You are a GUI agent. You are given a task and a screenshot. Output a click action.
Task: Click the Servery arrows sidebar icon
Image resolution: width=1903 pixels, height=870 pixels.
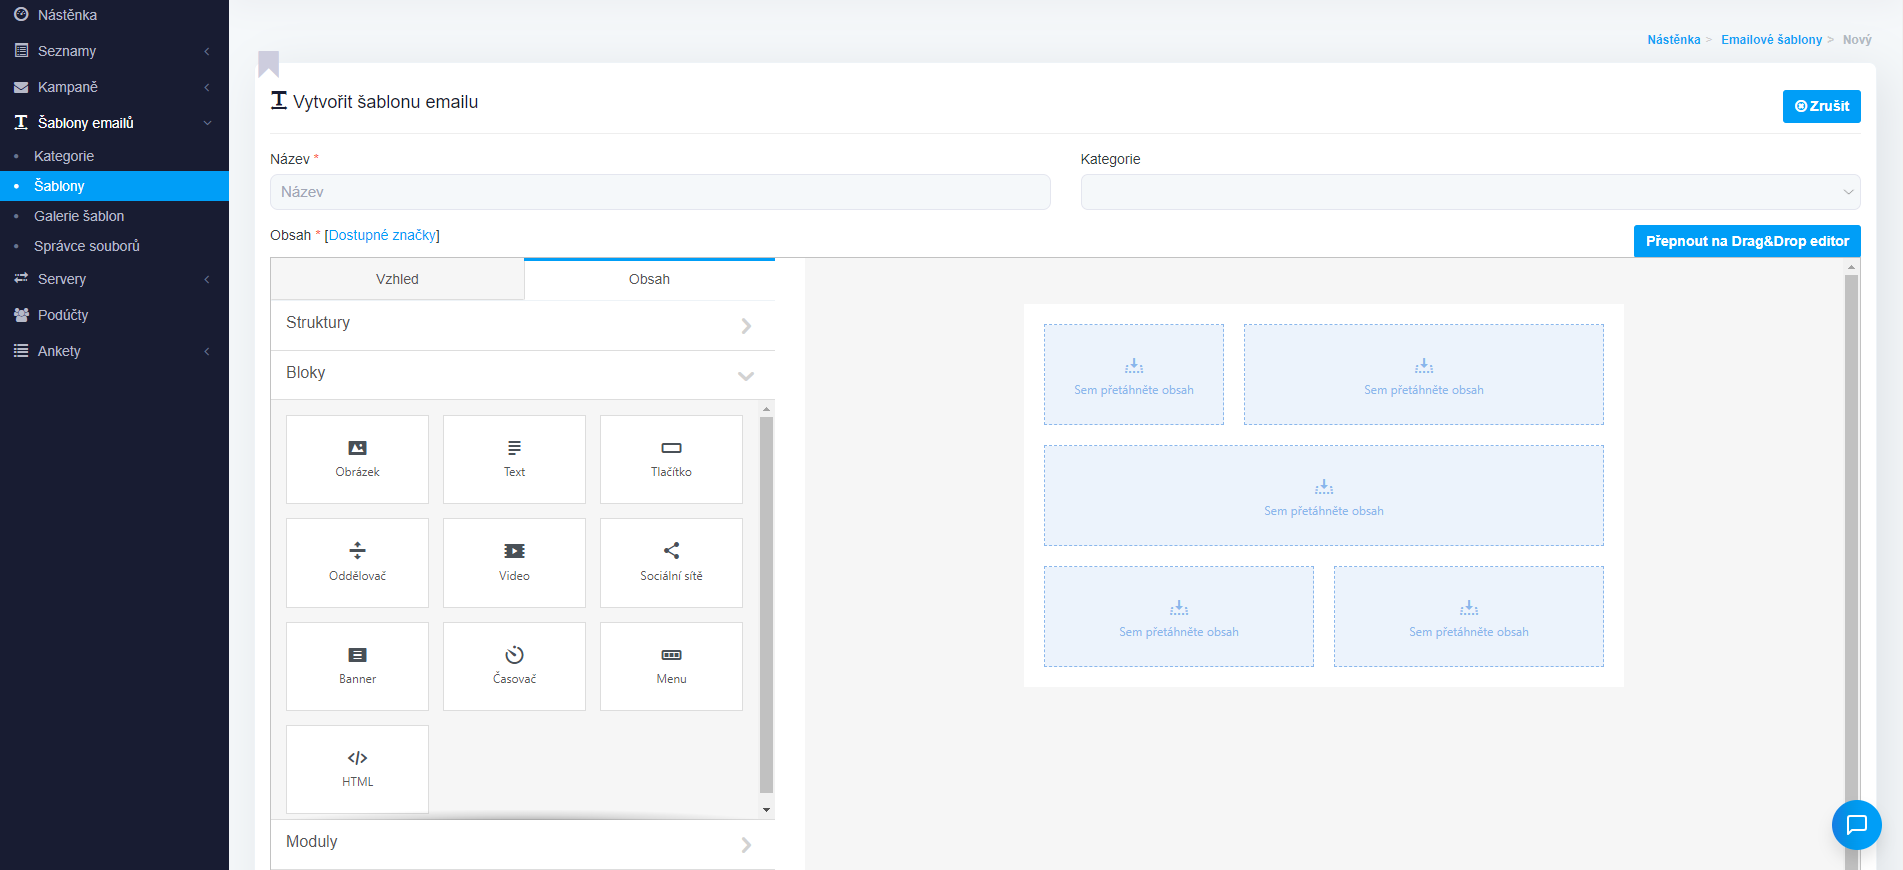[x=21, y=279]
